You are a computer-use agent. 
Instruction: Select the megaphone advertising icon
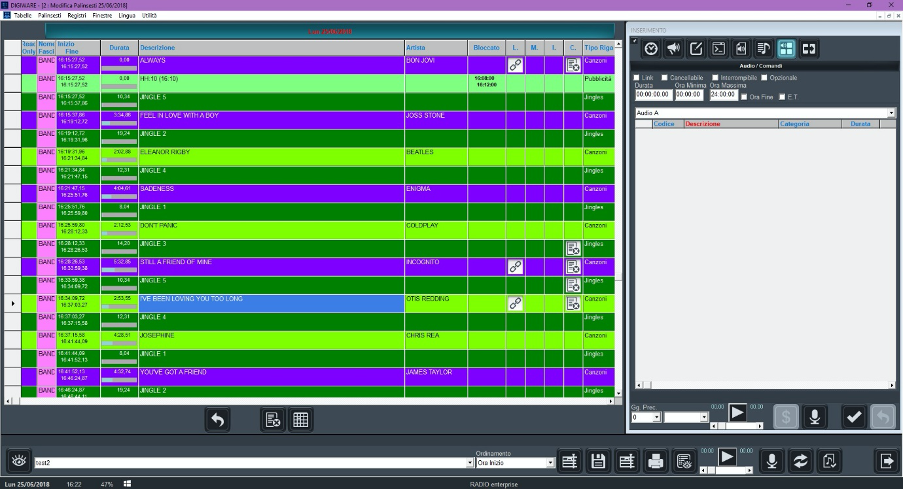(x=674, y=48)
